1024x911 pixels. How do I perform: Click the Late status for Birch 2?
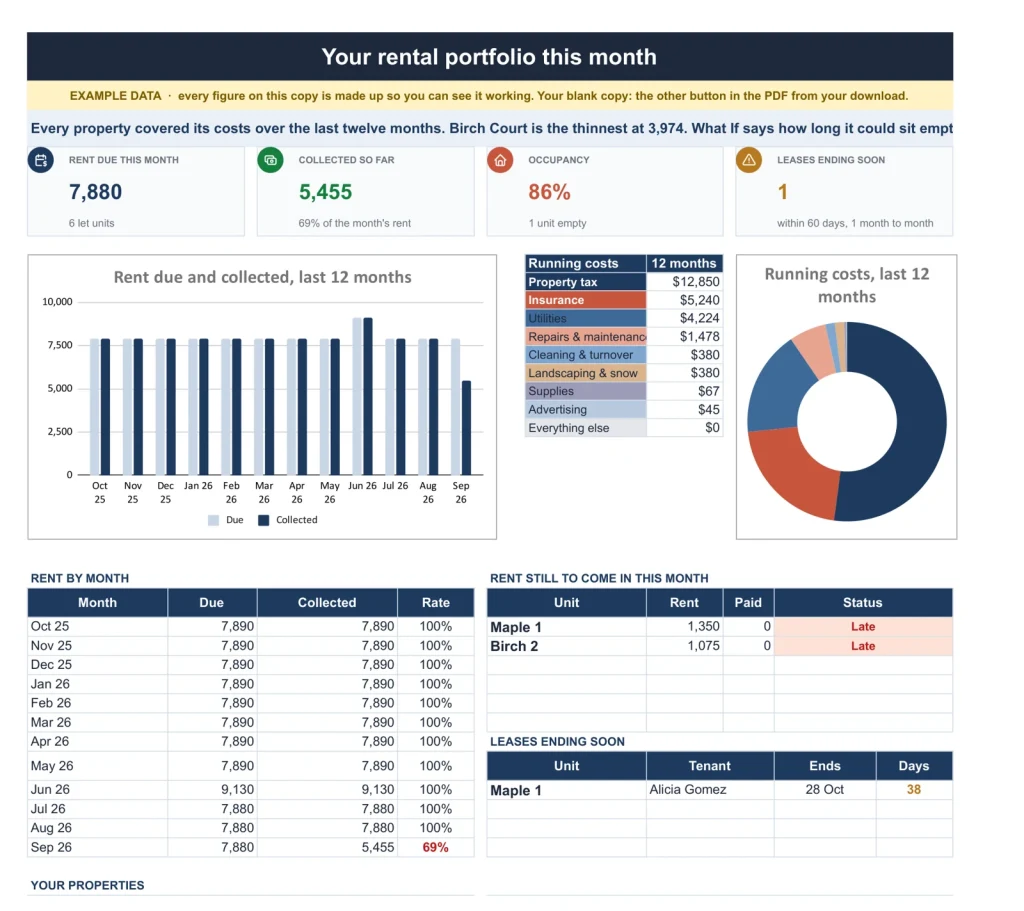click(863, 646)
